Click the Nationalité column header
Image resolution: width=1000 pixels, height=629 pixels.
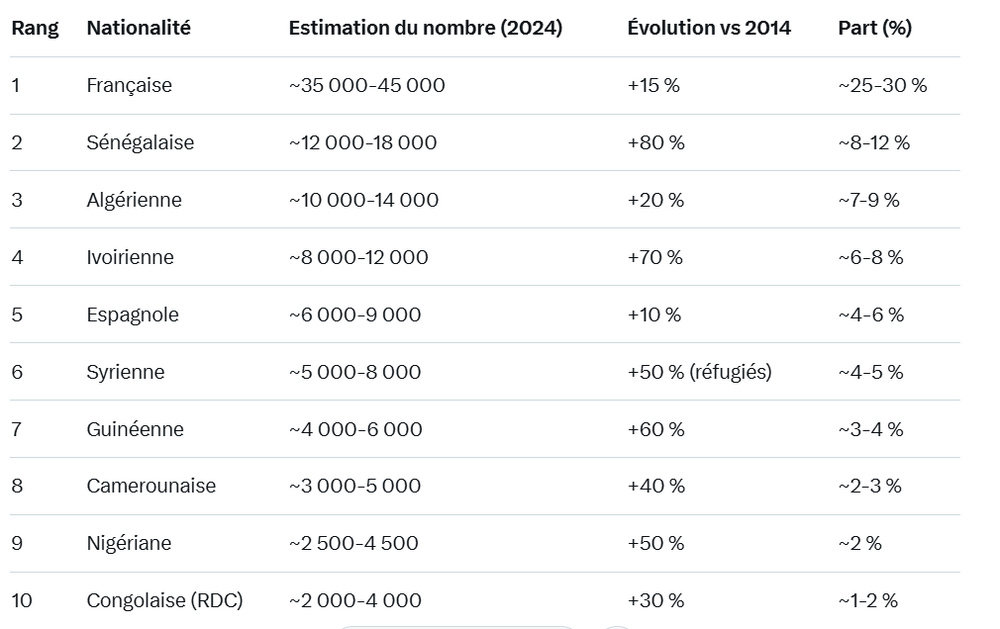(x=138, y=28)
